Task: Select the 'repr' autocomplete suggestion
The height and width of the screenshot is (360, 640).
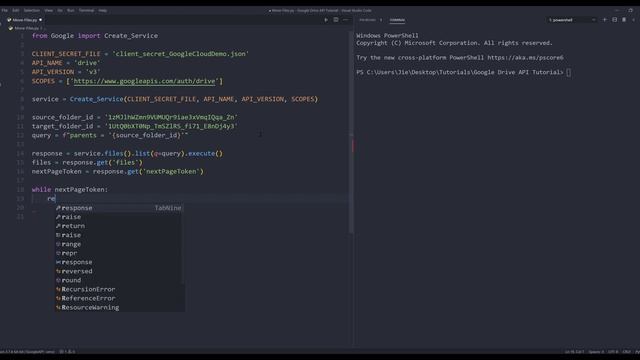Action: (x=118, y=253)
